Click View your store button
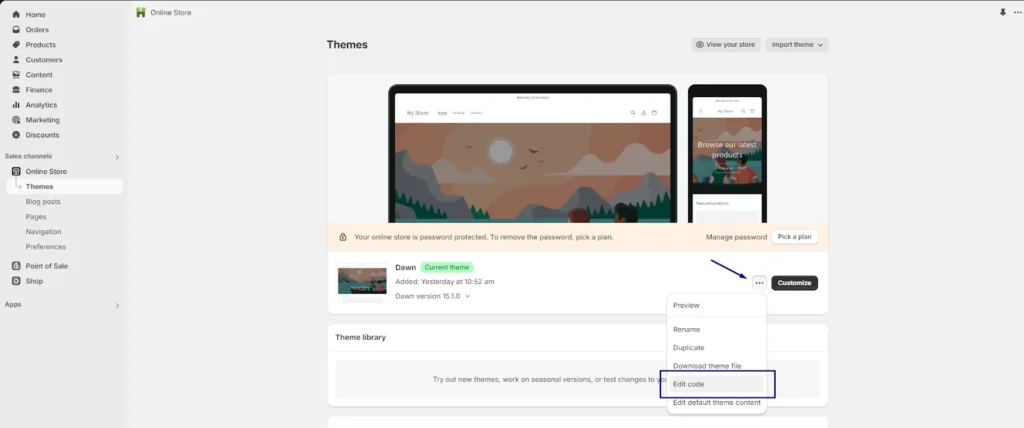This screenshot has width=1024, height=428. [726, 44]
